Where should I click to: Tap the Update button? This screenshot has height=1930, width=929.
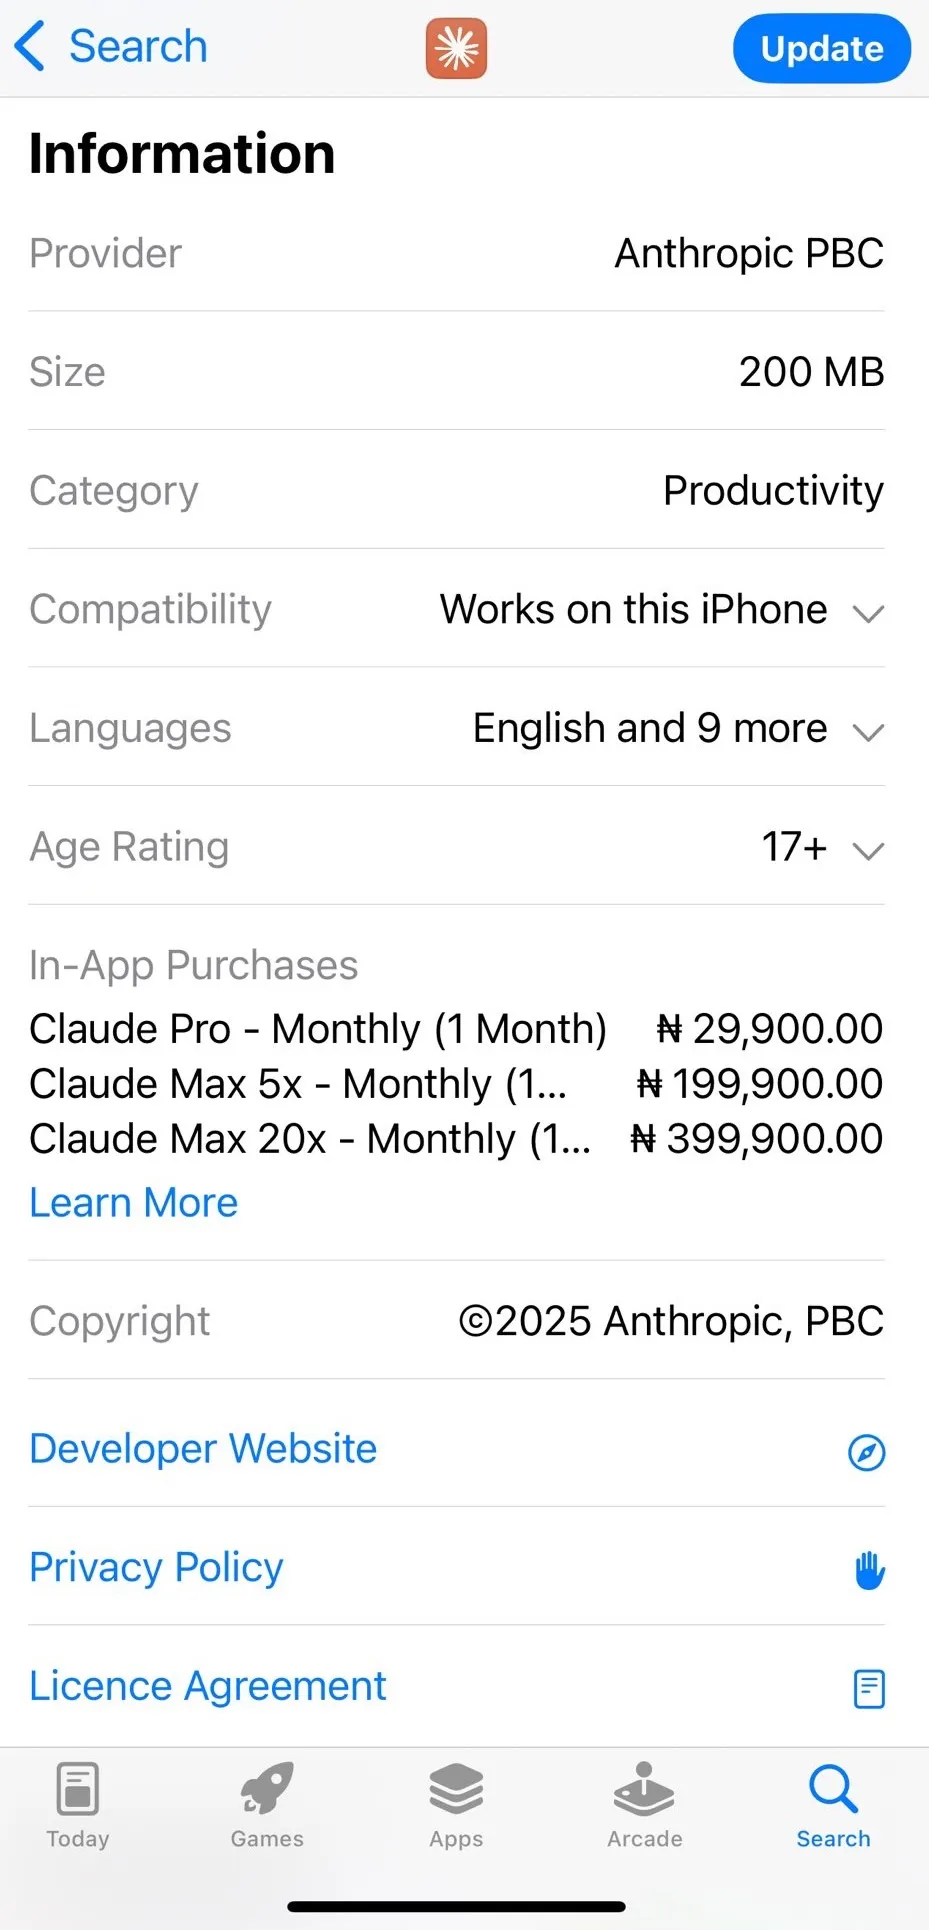coord(822,48)
